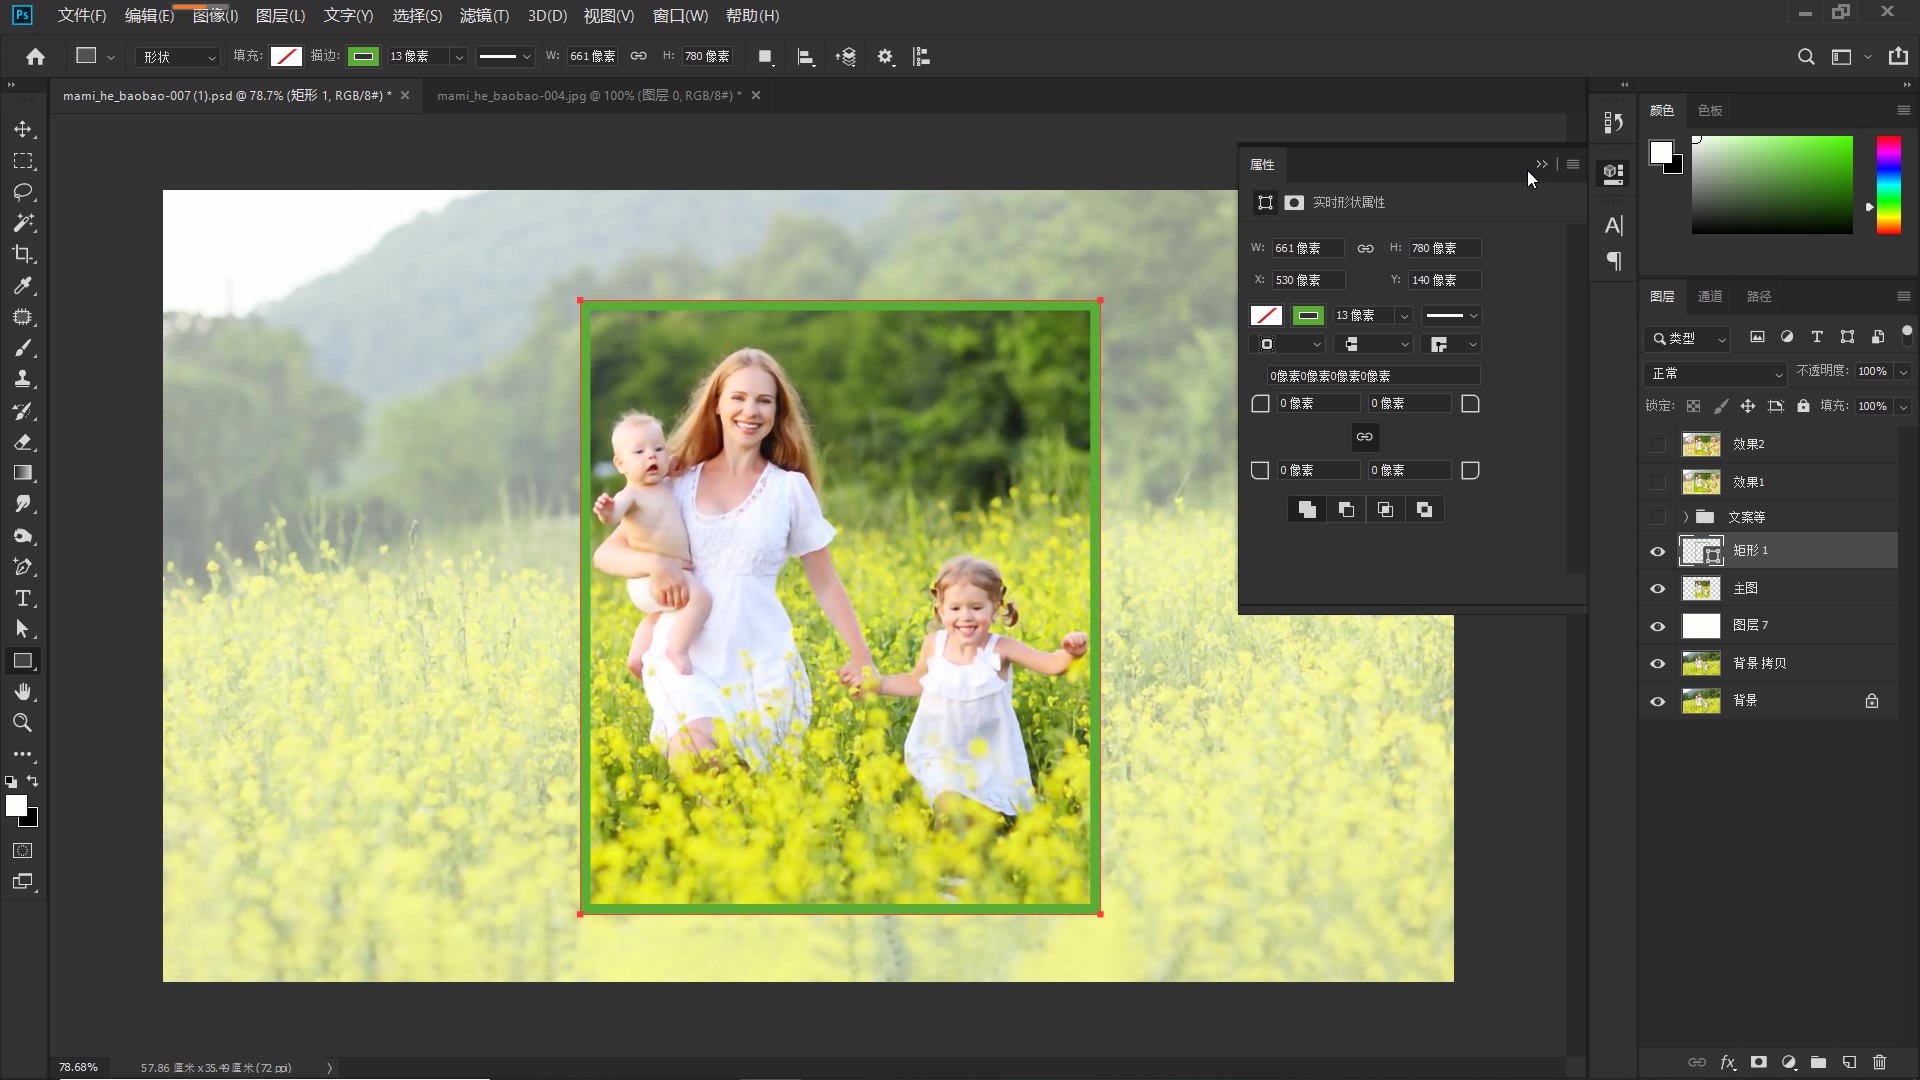Image resolution: width=1920 pixels, height=1080 pixels.
Task: Show the 效果2 layer
Action: click(x=1657, y=444)
